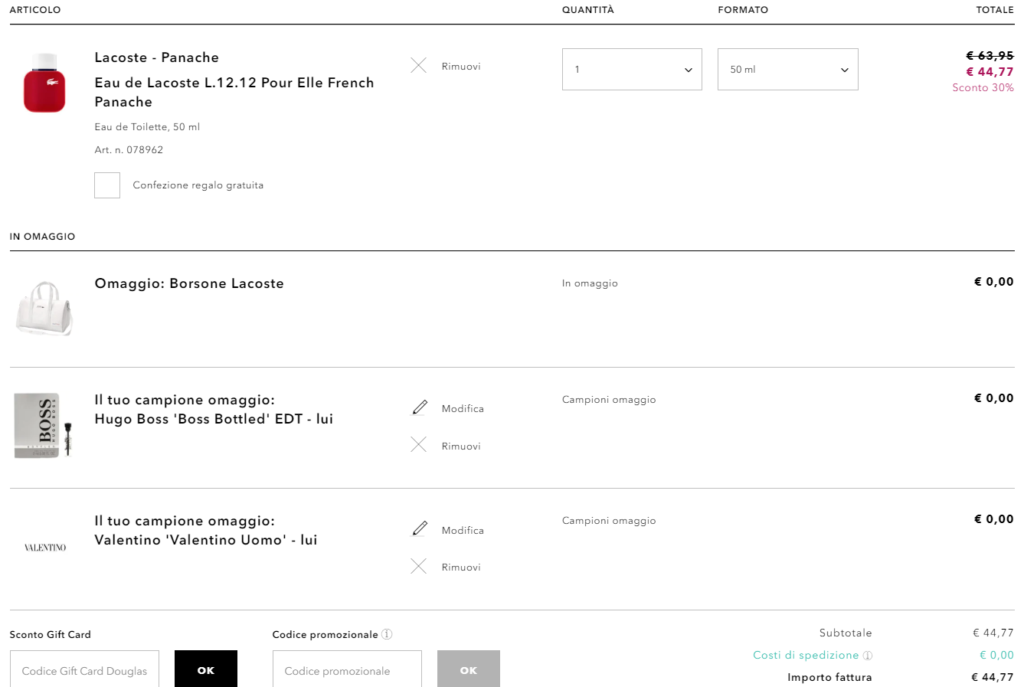Click pencil icon for Hugo Boss sample
This screenshot has height=687, width=1024.
tap(419, 408)
